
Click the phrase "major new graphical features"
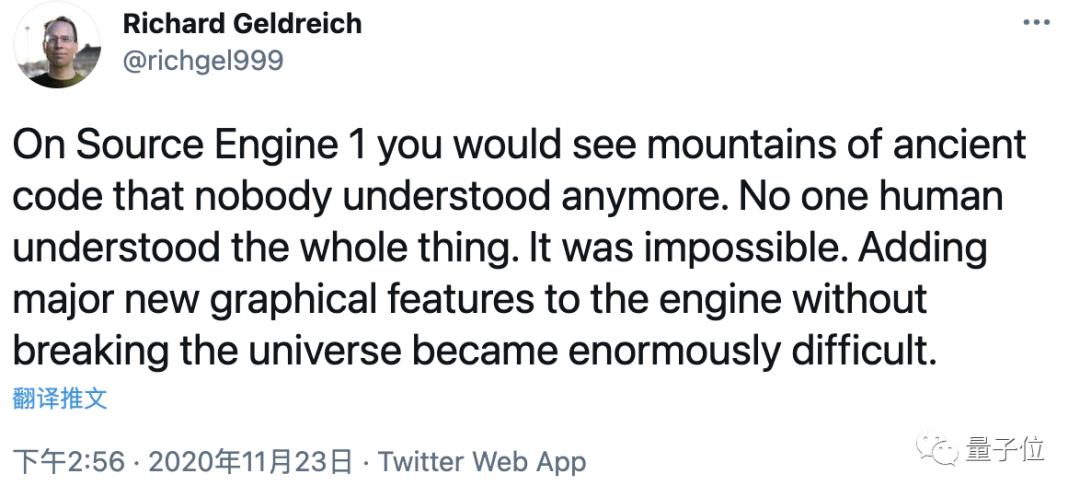(273, 300)
